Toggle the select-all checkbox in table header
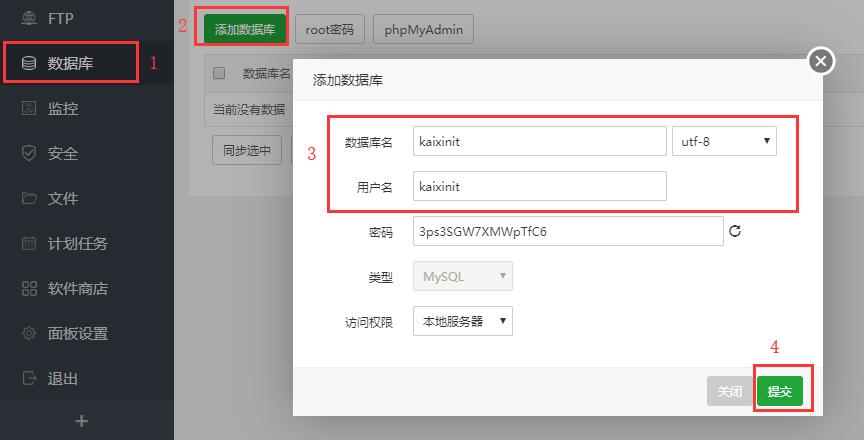 (x=220, y=73)
